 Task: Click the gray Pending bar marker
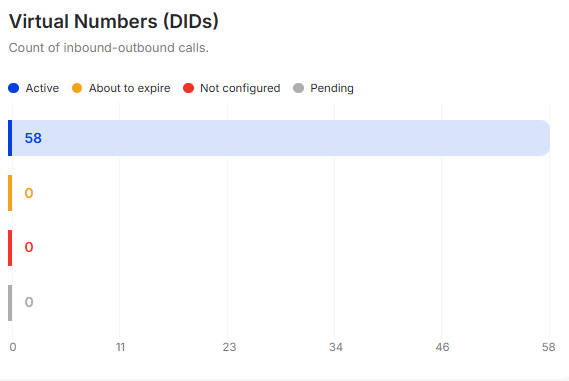point(10,303)
